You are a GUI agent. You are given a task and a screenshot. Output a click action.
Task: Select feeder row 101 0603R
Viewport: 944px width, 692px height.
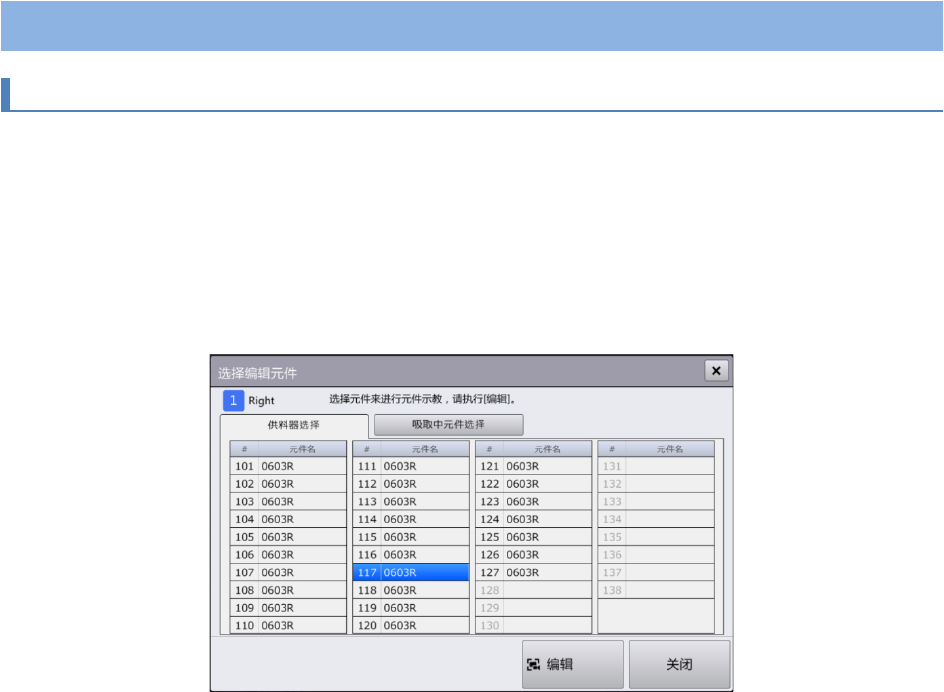tap(288, 466)
